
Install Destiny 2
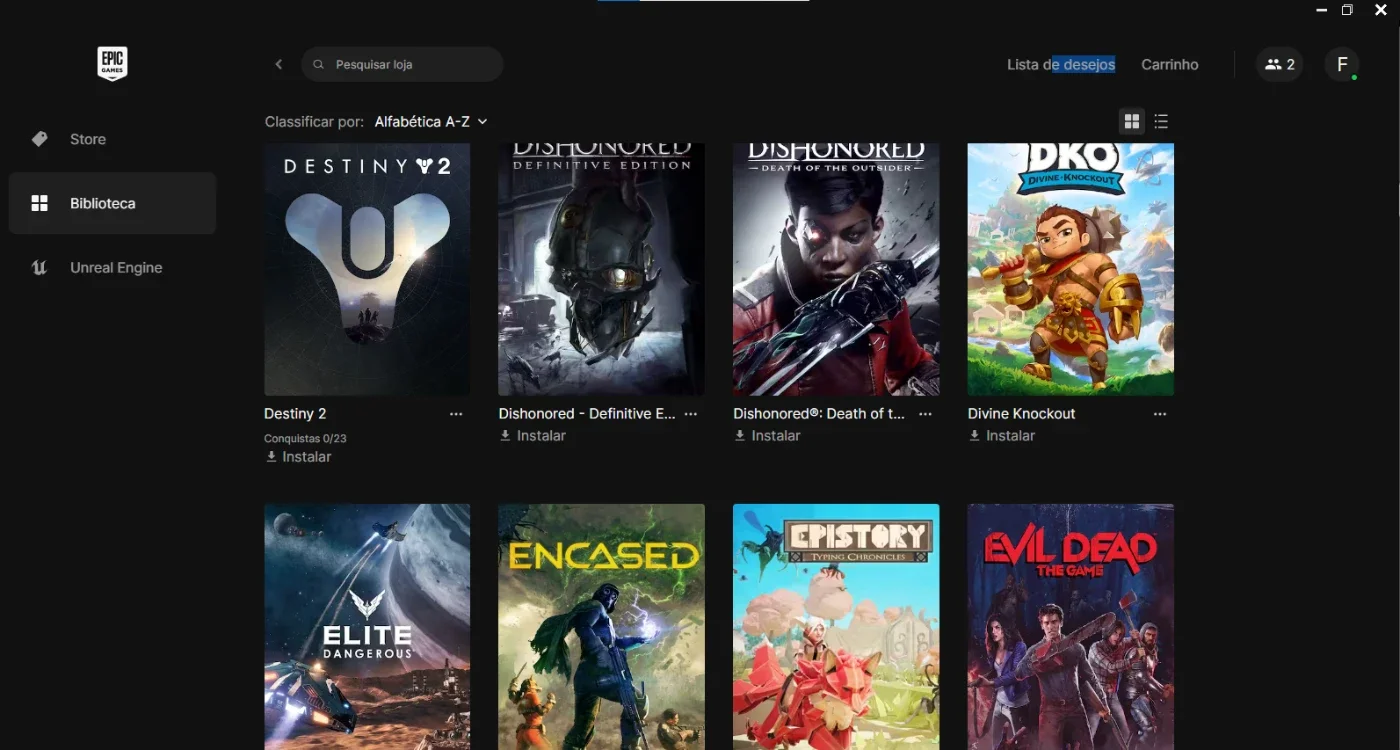(298, 457)
